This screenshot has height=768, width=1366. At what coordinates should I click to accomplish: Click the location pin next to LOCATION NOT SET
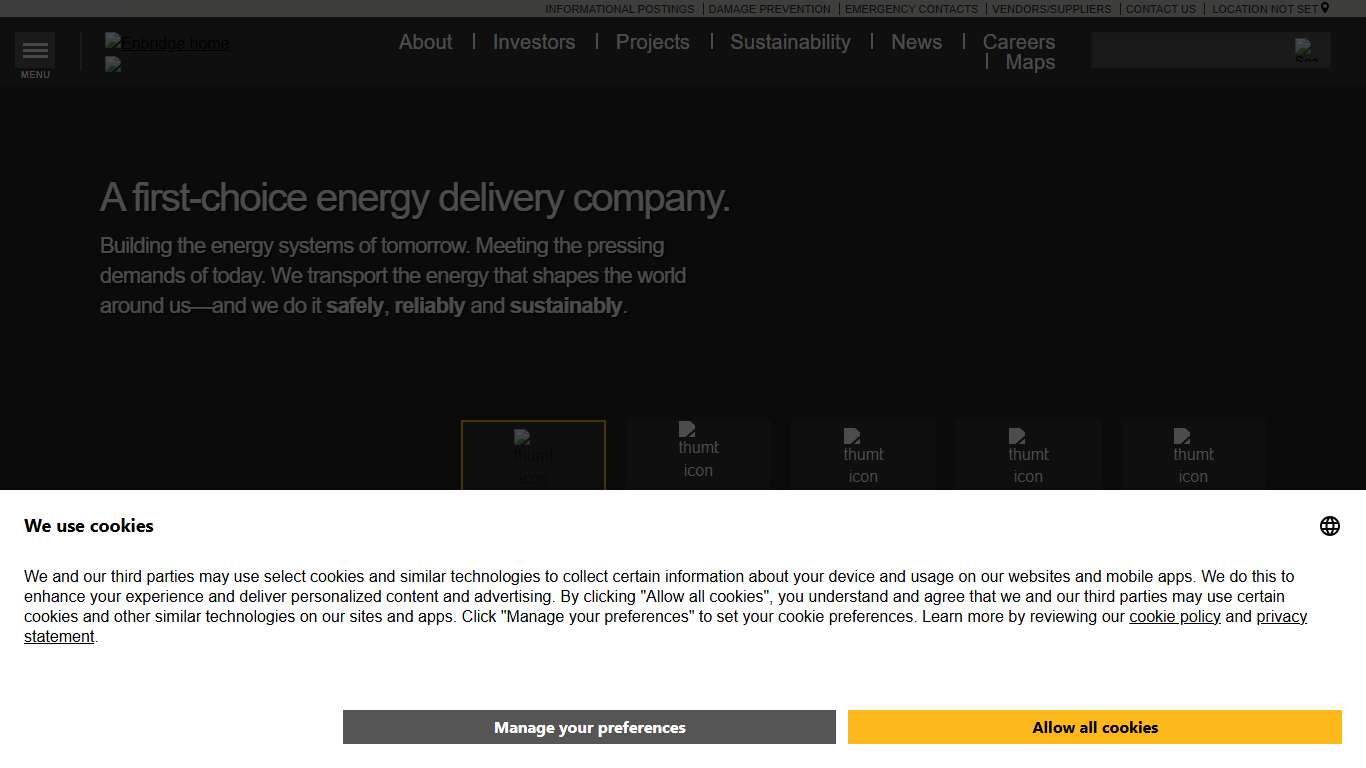(x=1325, y=8)
